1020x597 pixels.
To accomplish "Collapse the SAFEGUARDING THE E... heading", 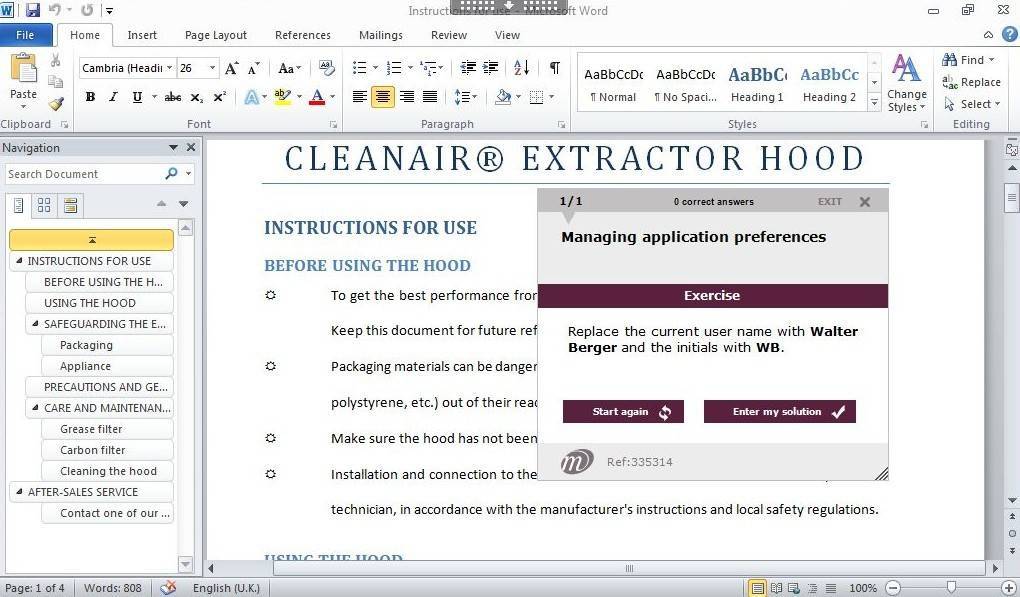I will (36, 324).
